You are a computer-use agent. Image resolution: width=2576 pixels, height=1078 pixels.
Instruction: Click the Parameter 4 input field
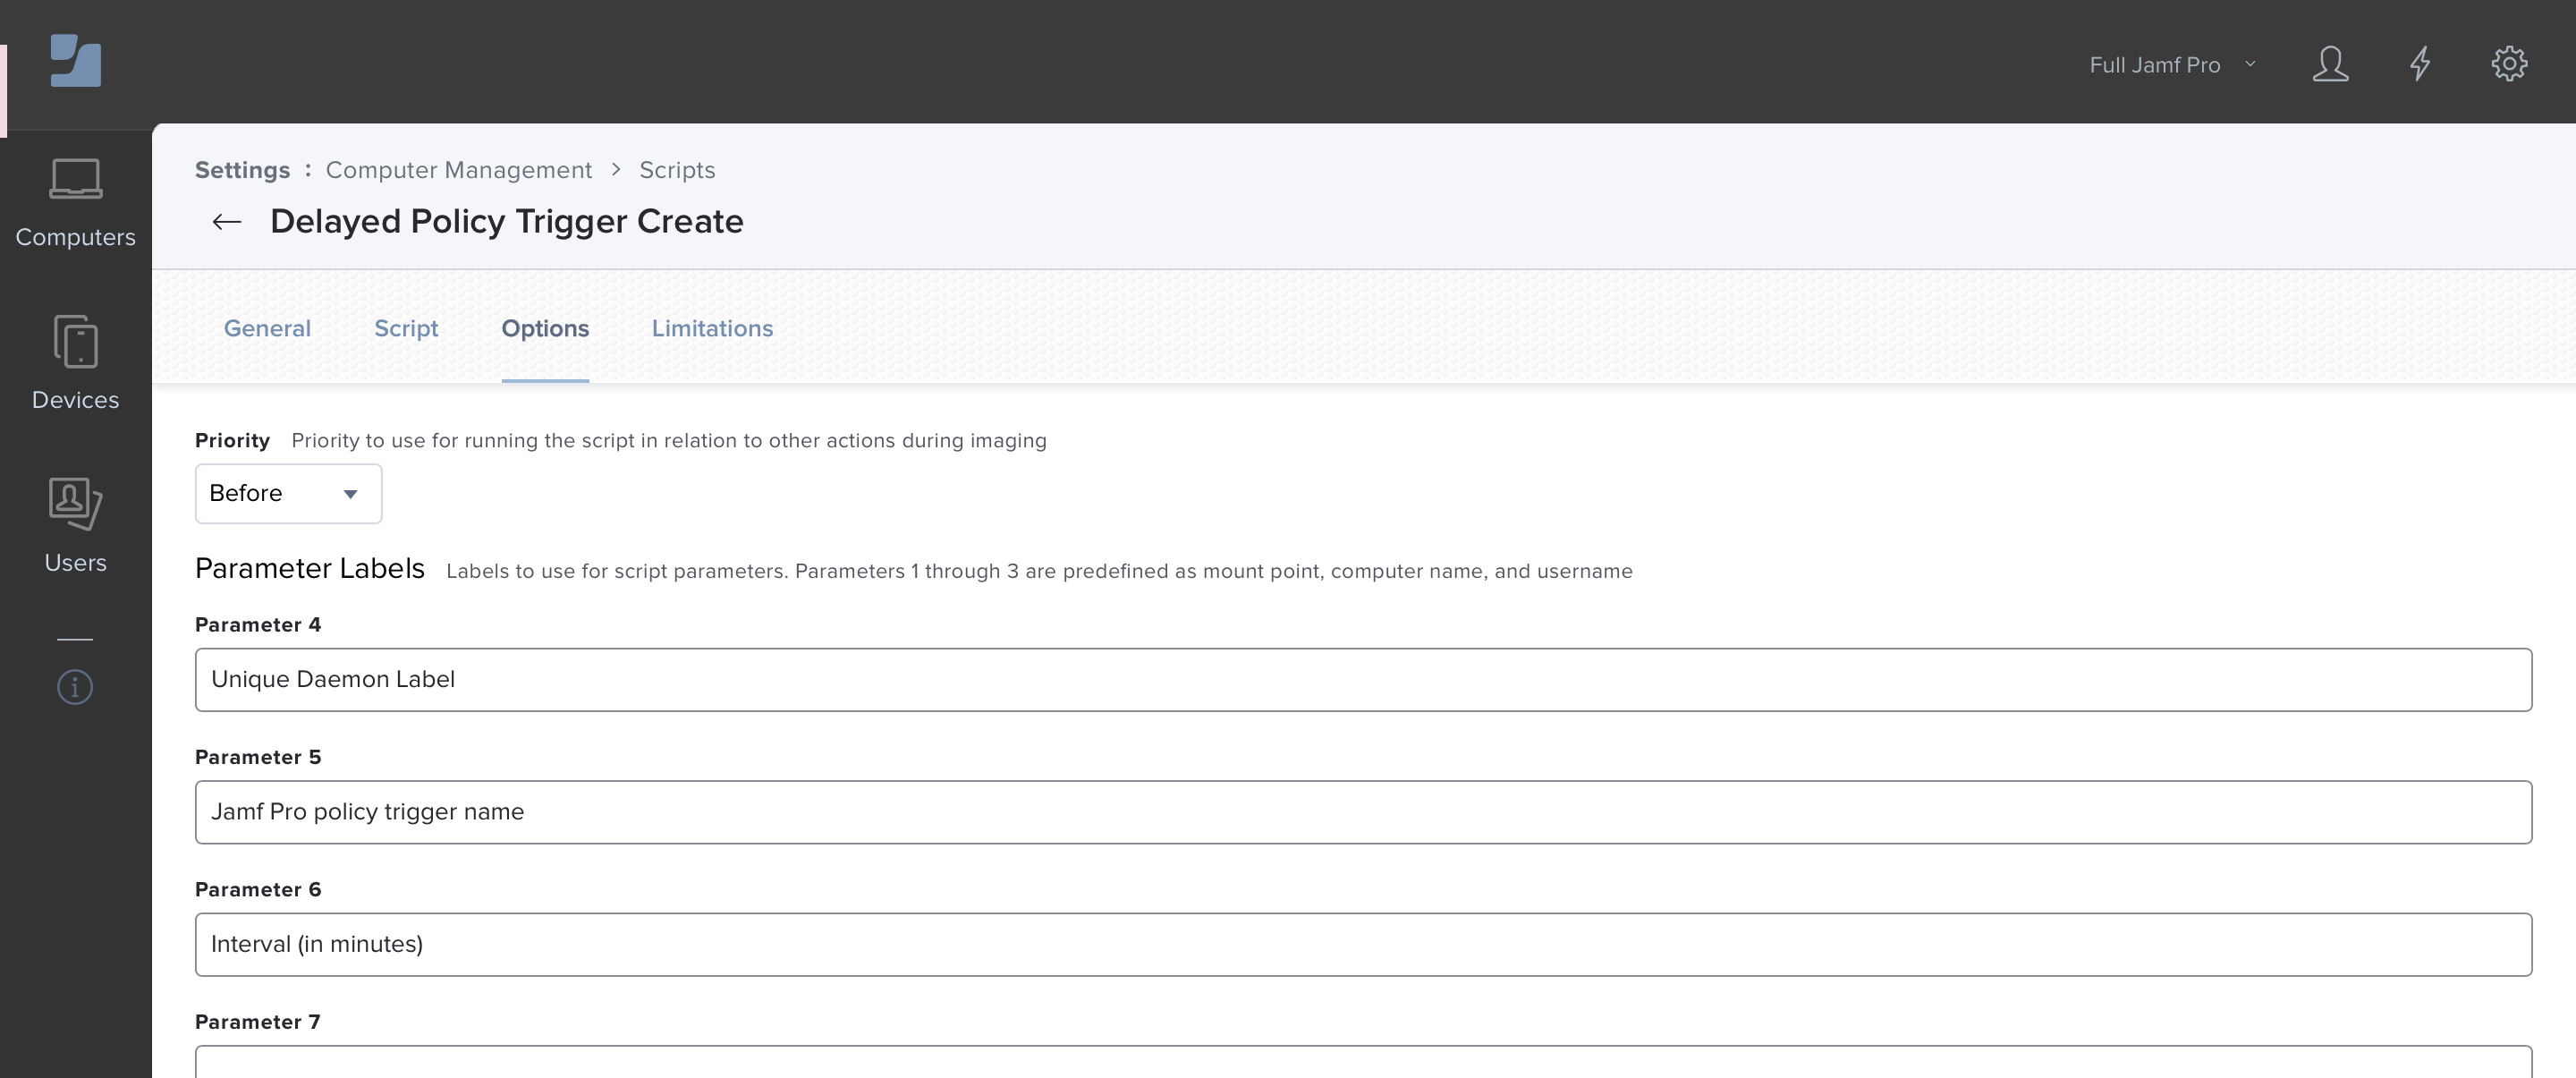tap(1363, 679)
